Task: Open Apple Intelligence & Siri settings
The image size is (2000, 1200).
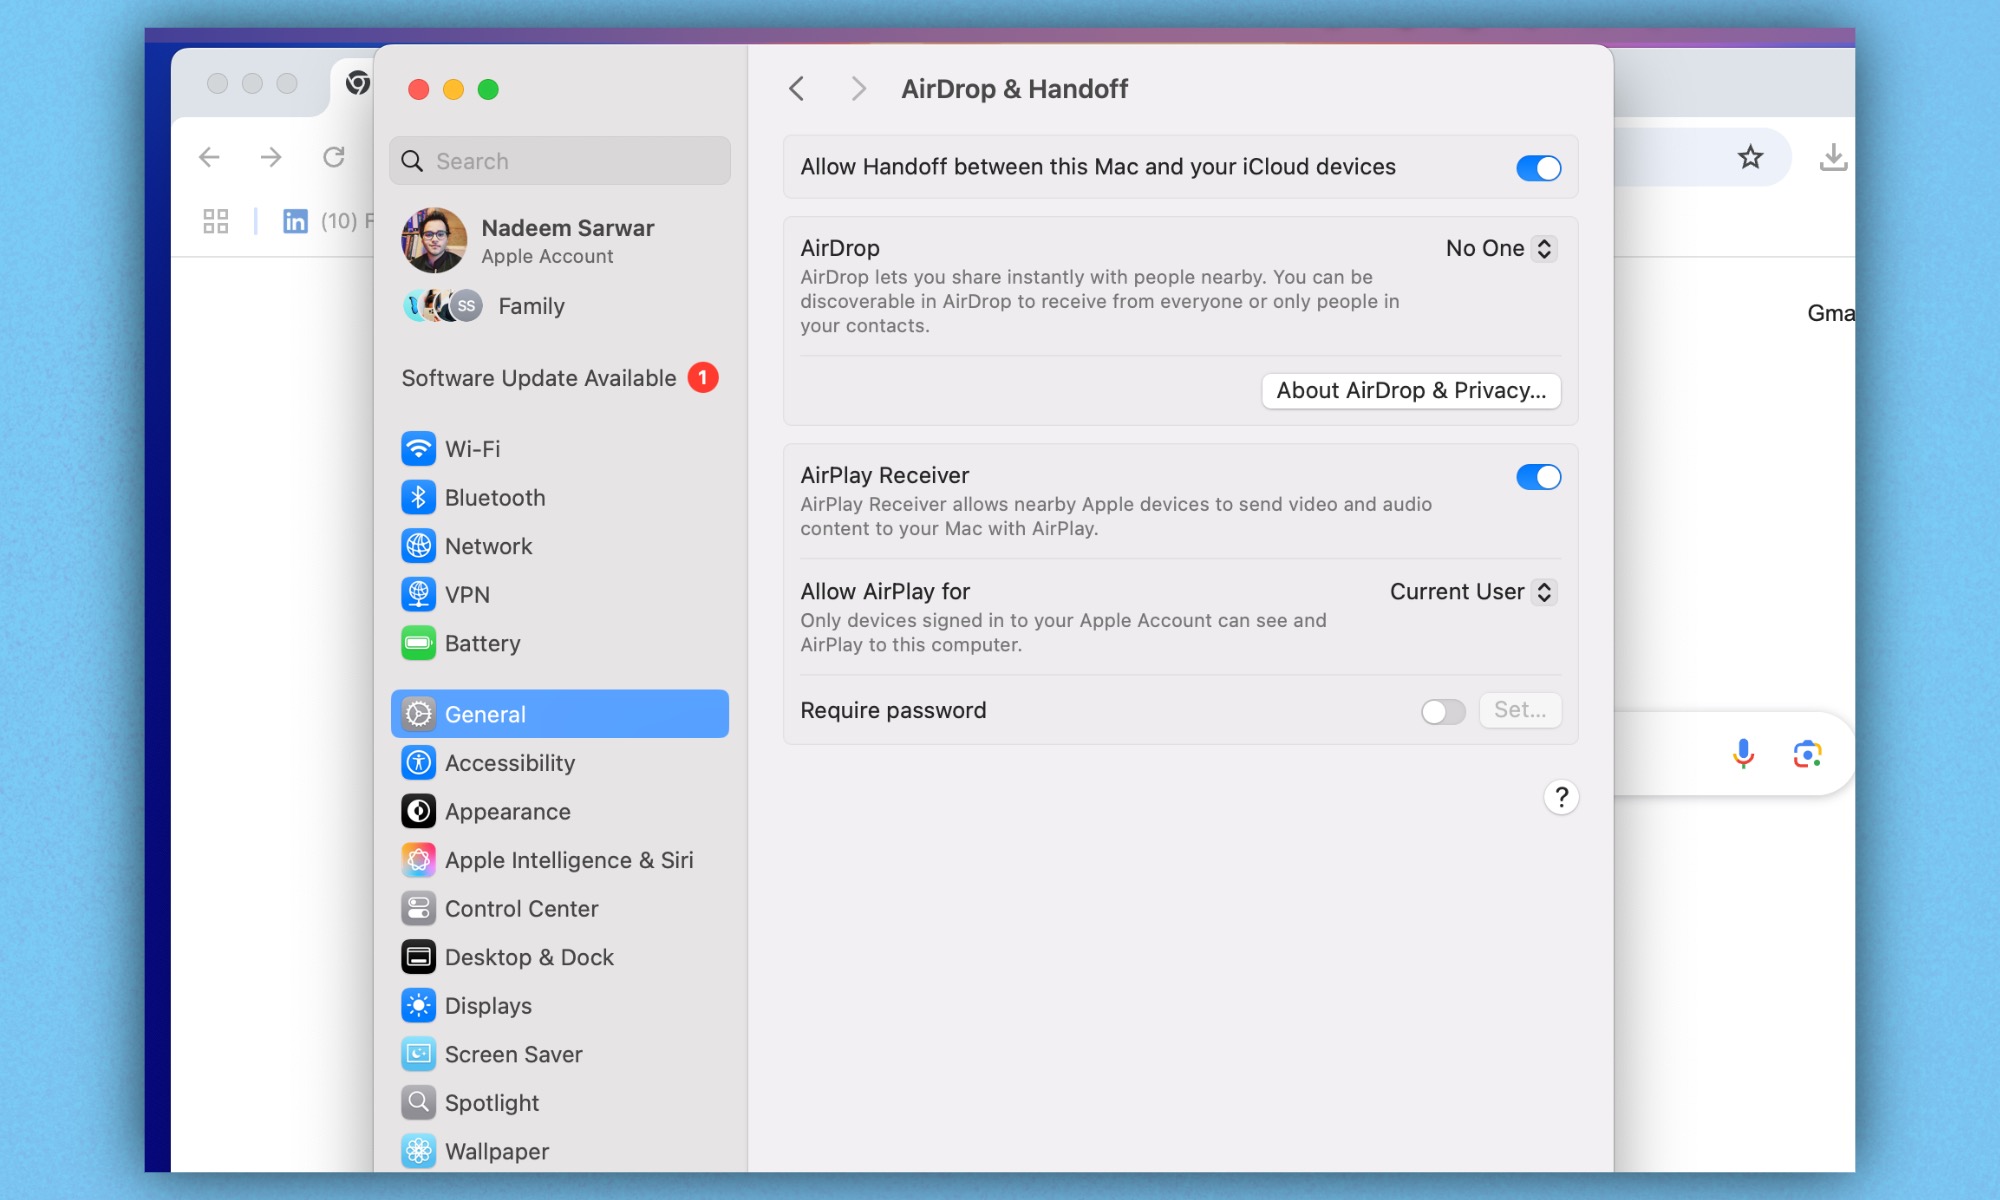Action: point(569,860)
